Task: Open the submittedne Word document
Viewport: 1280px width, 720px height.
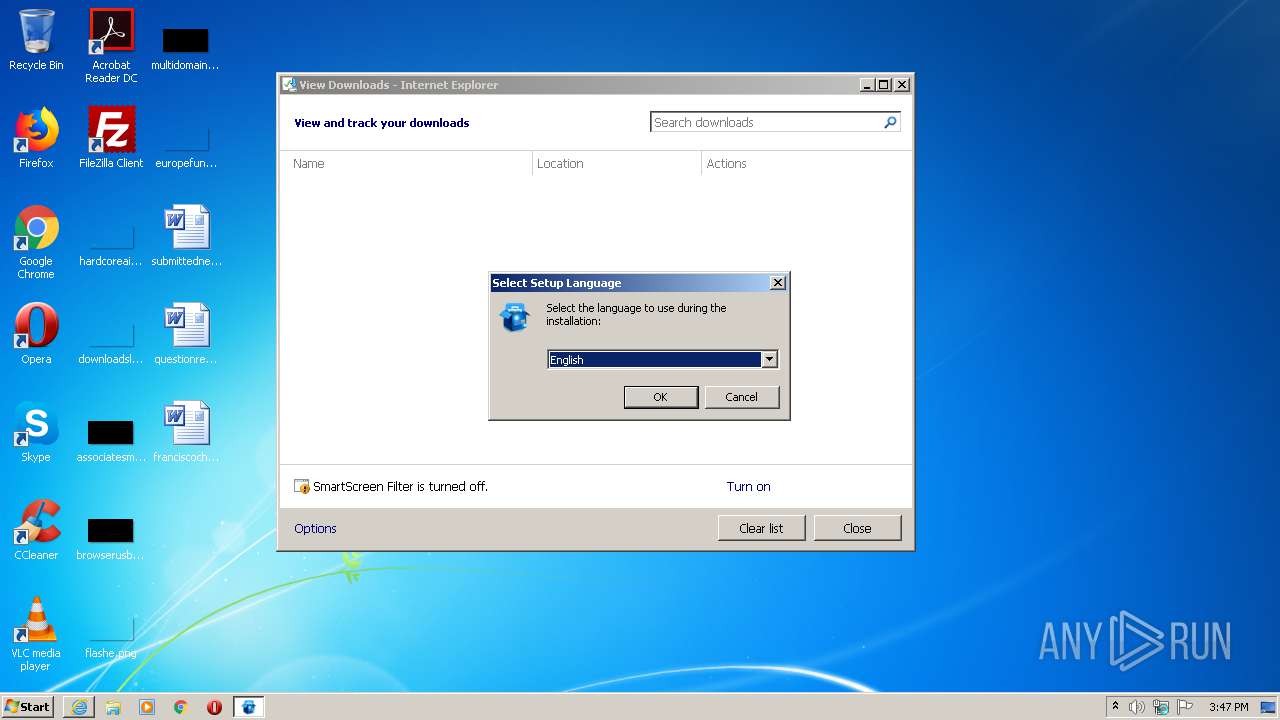Action: point(186,236)
